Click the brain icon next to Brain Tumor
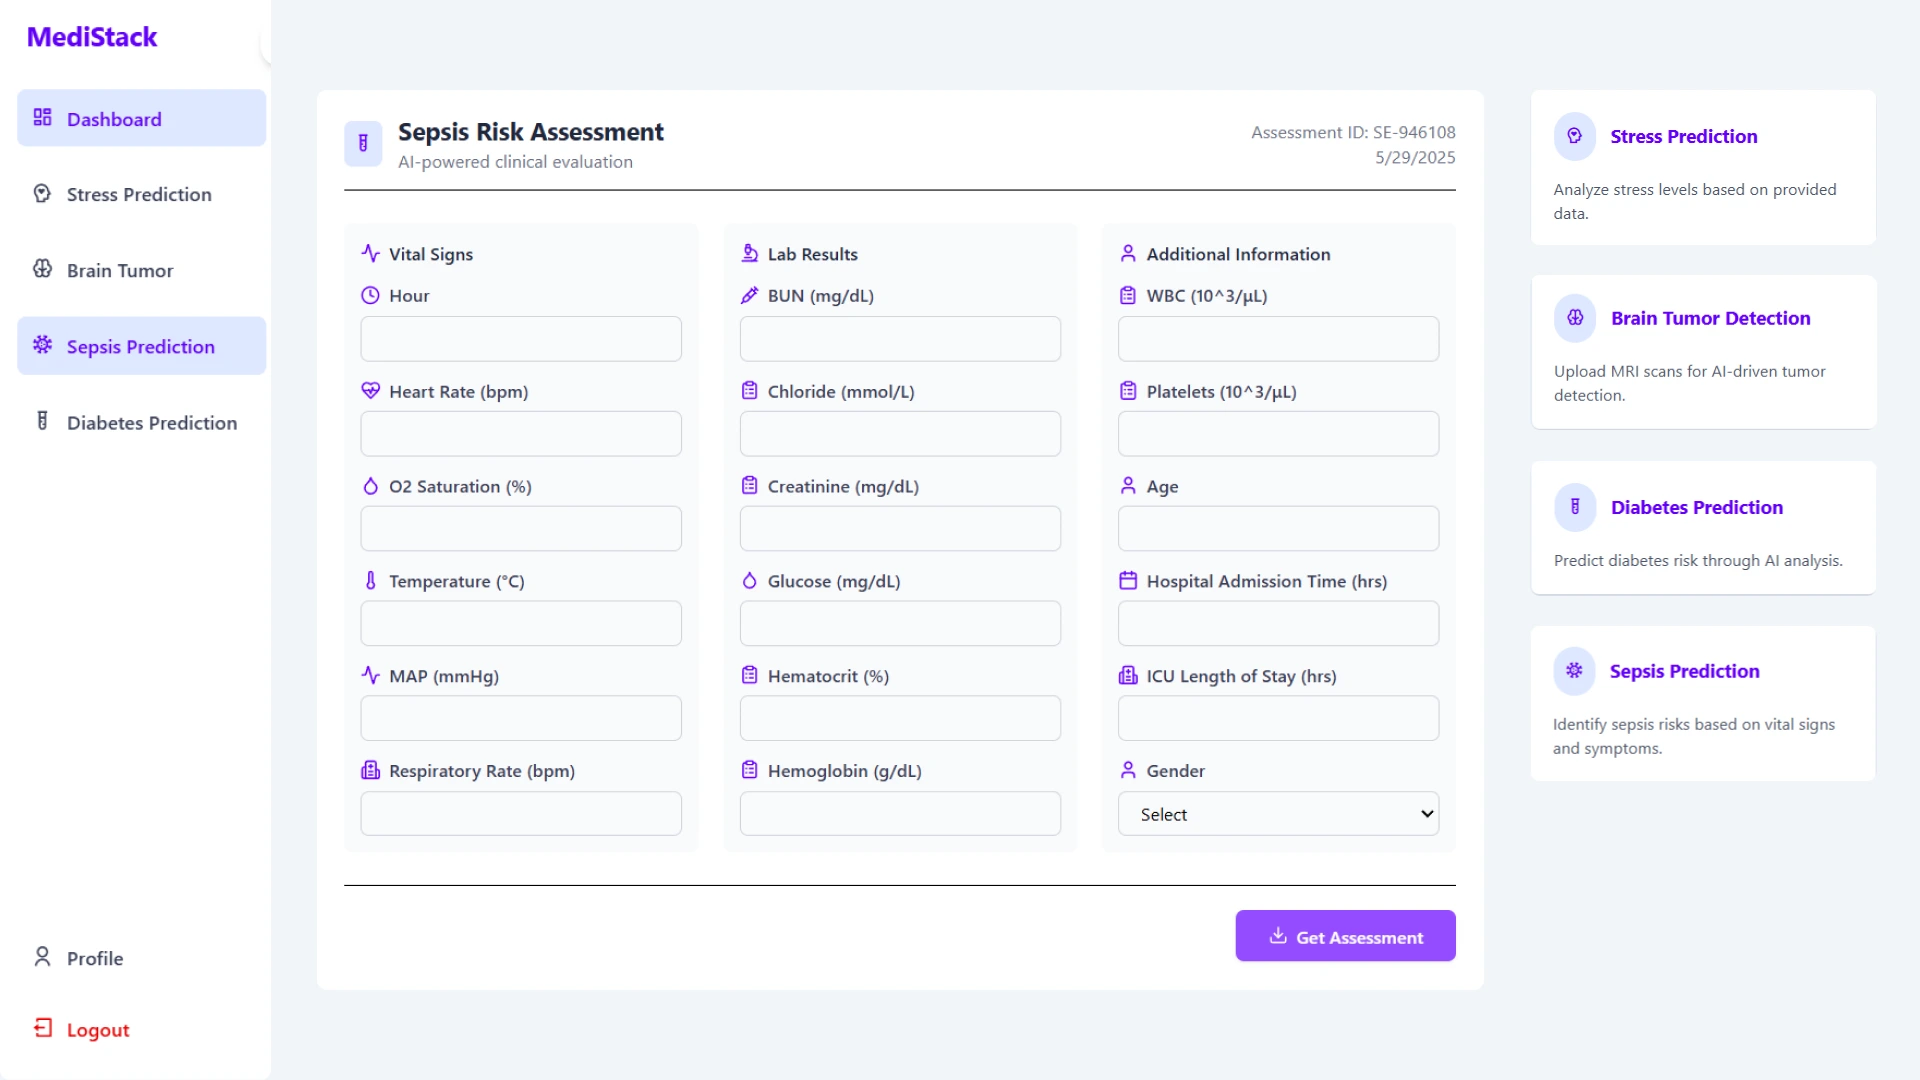The width and height of the screenshot is (1920, 1080). [x=41, y=270]
